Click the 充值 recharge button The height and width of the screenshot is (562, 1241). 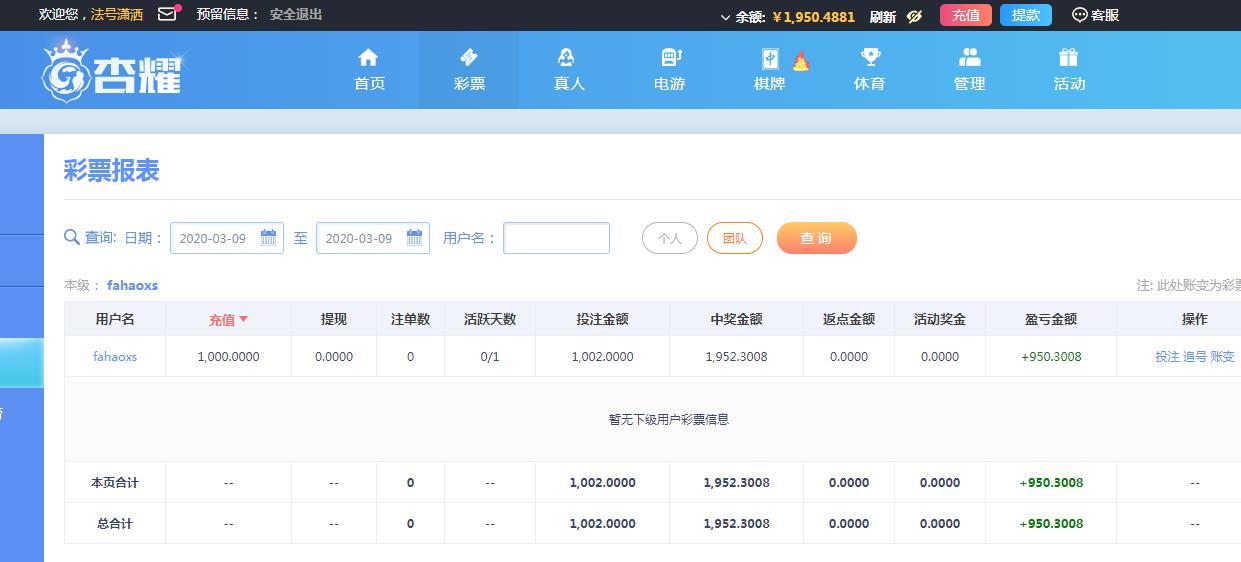click(x=966, y=15)
